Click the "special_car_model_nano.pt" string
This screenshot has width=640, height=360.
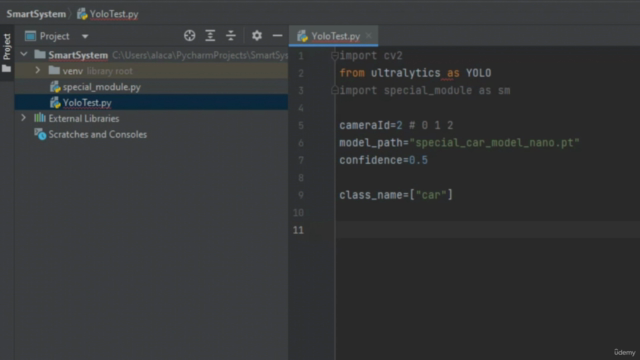tap(494, 143)
